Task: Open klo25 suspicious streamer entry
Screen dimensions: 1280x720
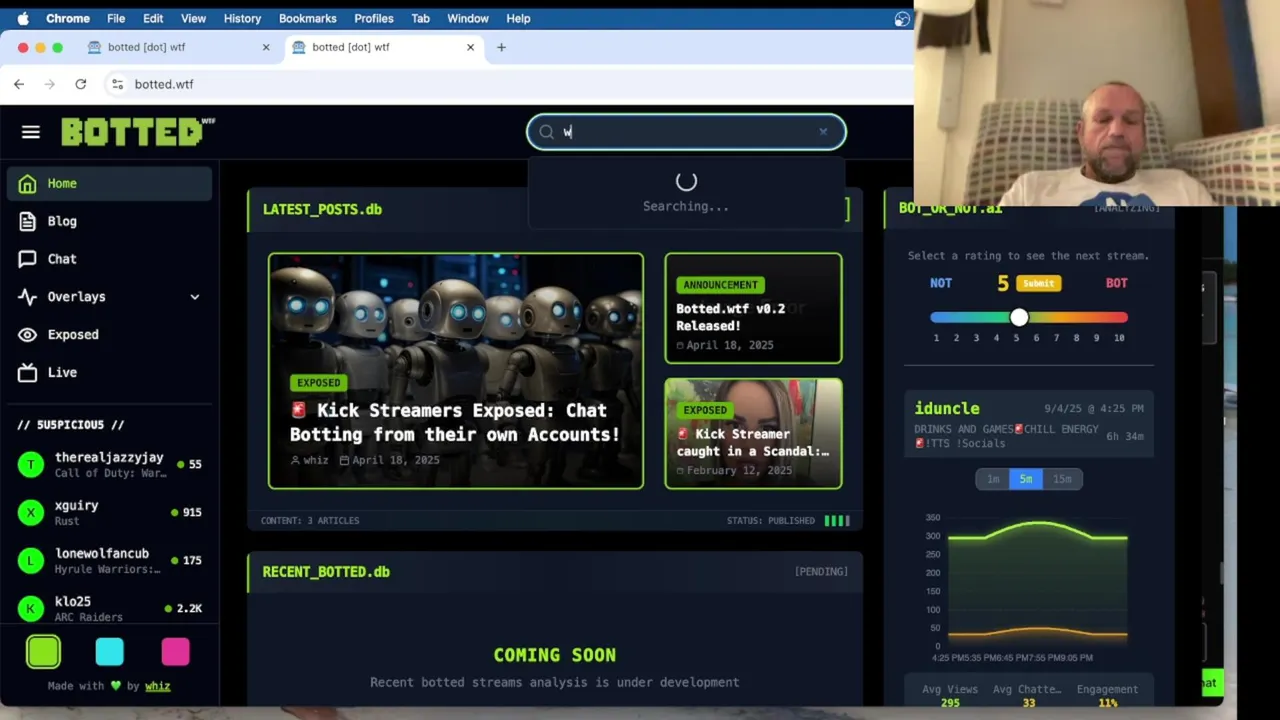Action: (109, 608)
